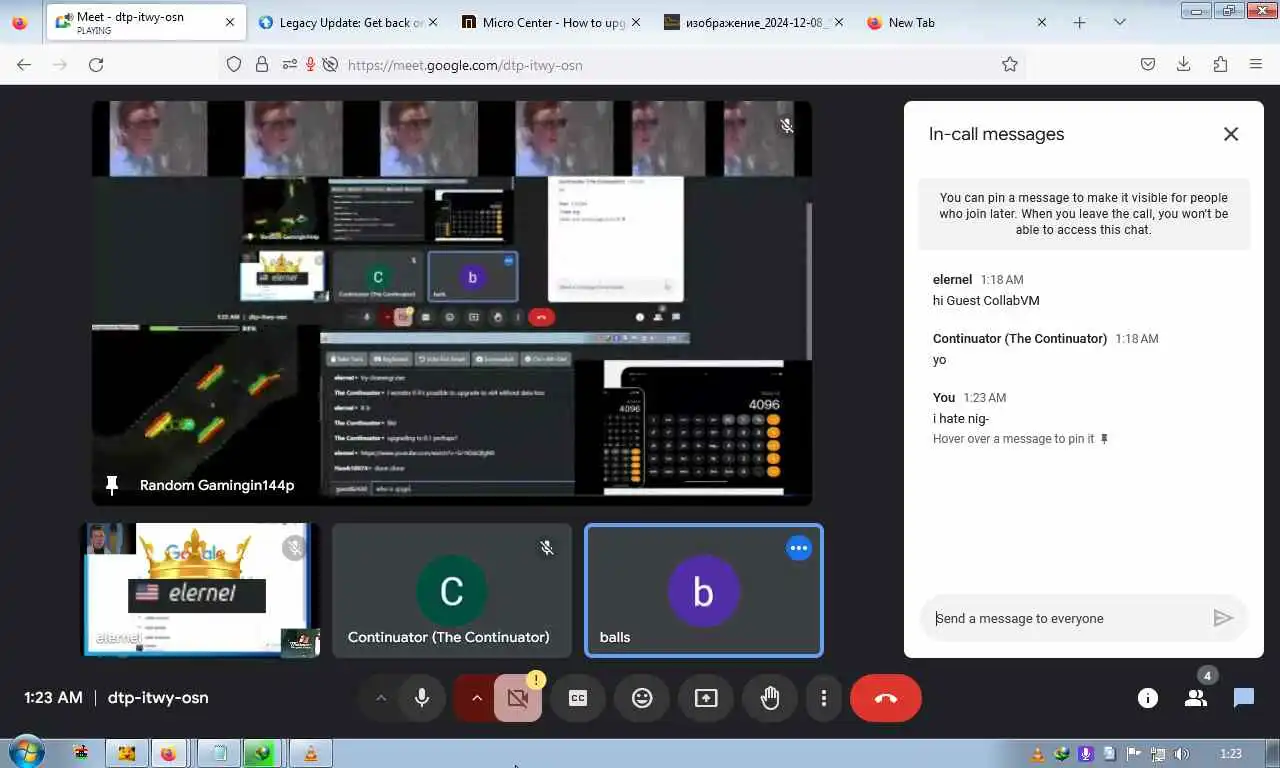Close the Micro Center tab

636,22
